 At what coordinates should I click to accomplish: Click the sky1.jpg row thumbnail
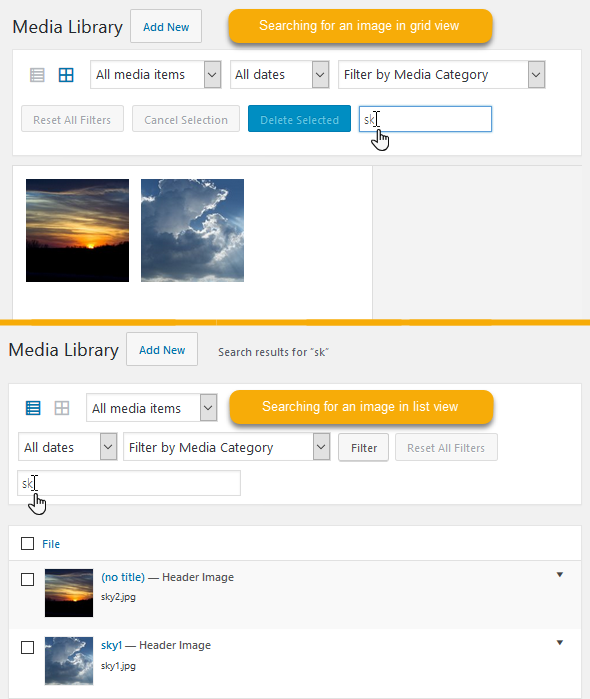tap(69, 661)
